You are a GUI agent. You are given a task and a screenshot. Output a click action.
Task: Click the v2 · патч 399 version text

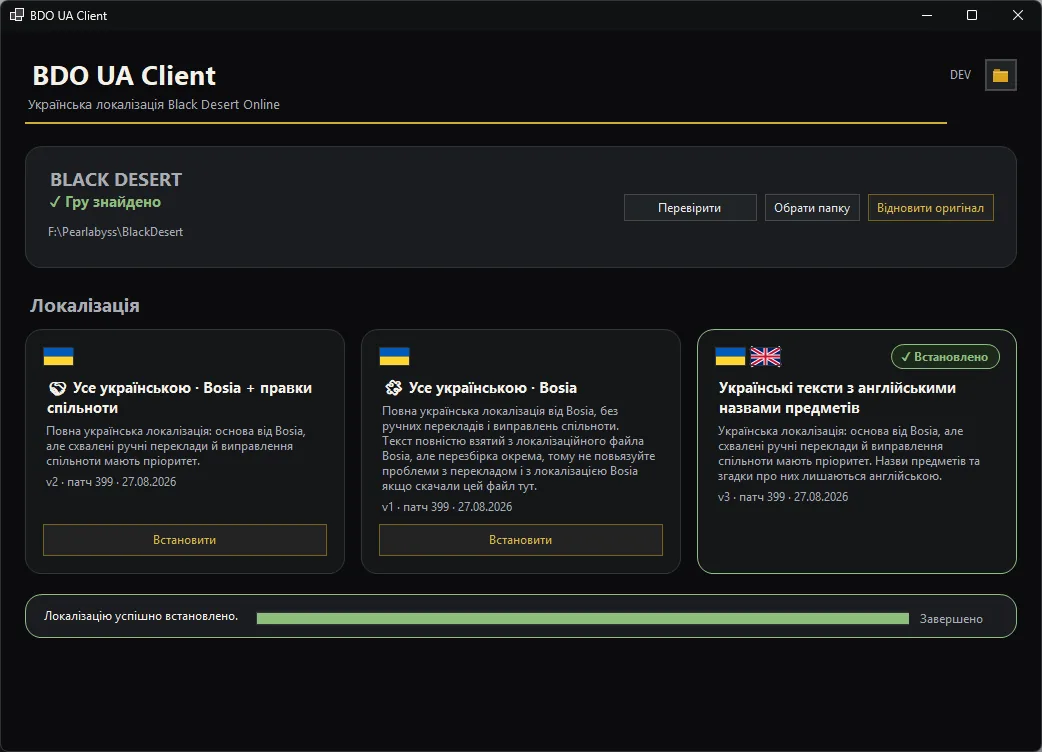(x=111, y=482)
